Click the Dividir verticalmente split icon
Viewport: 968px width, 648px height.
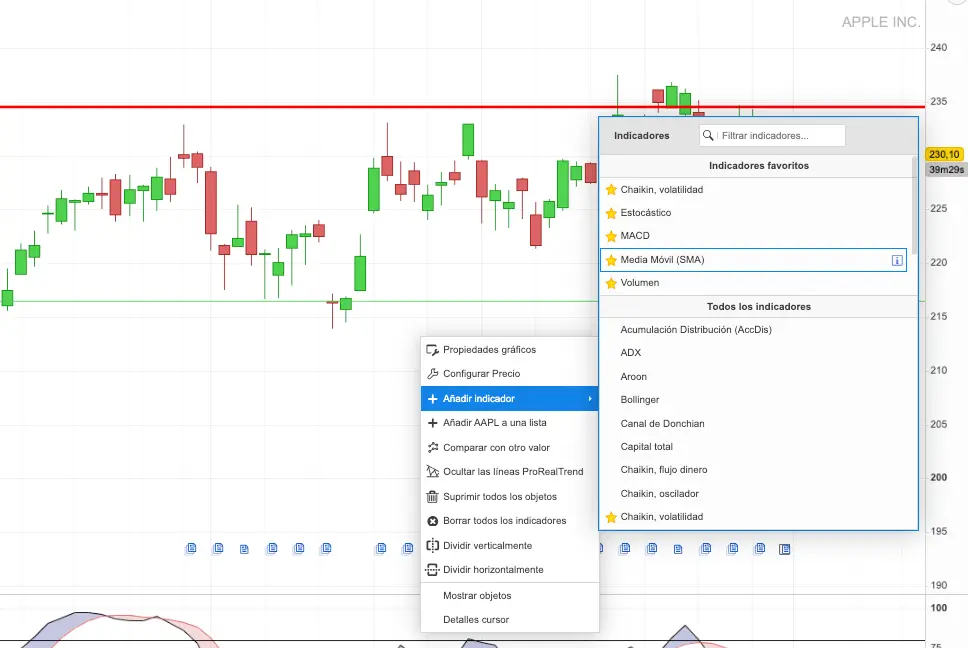[433, 546]
